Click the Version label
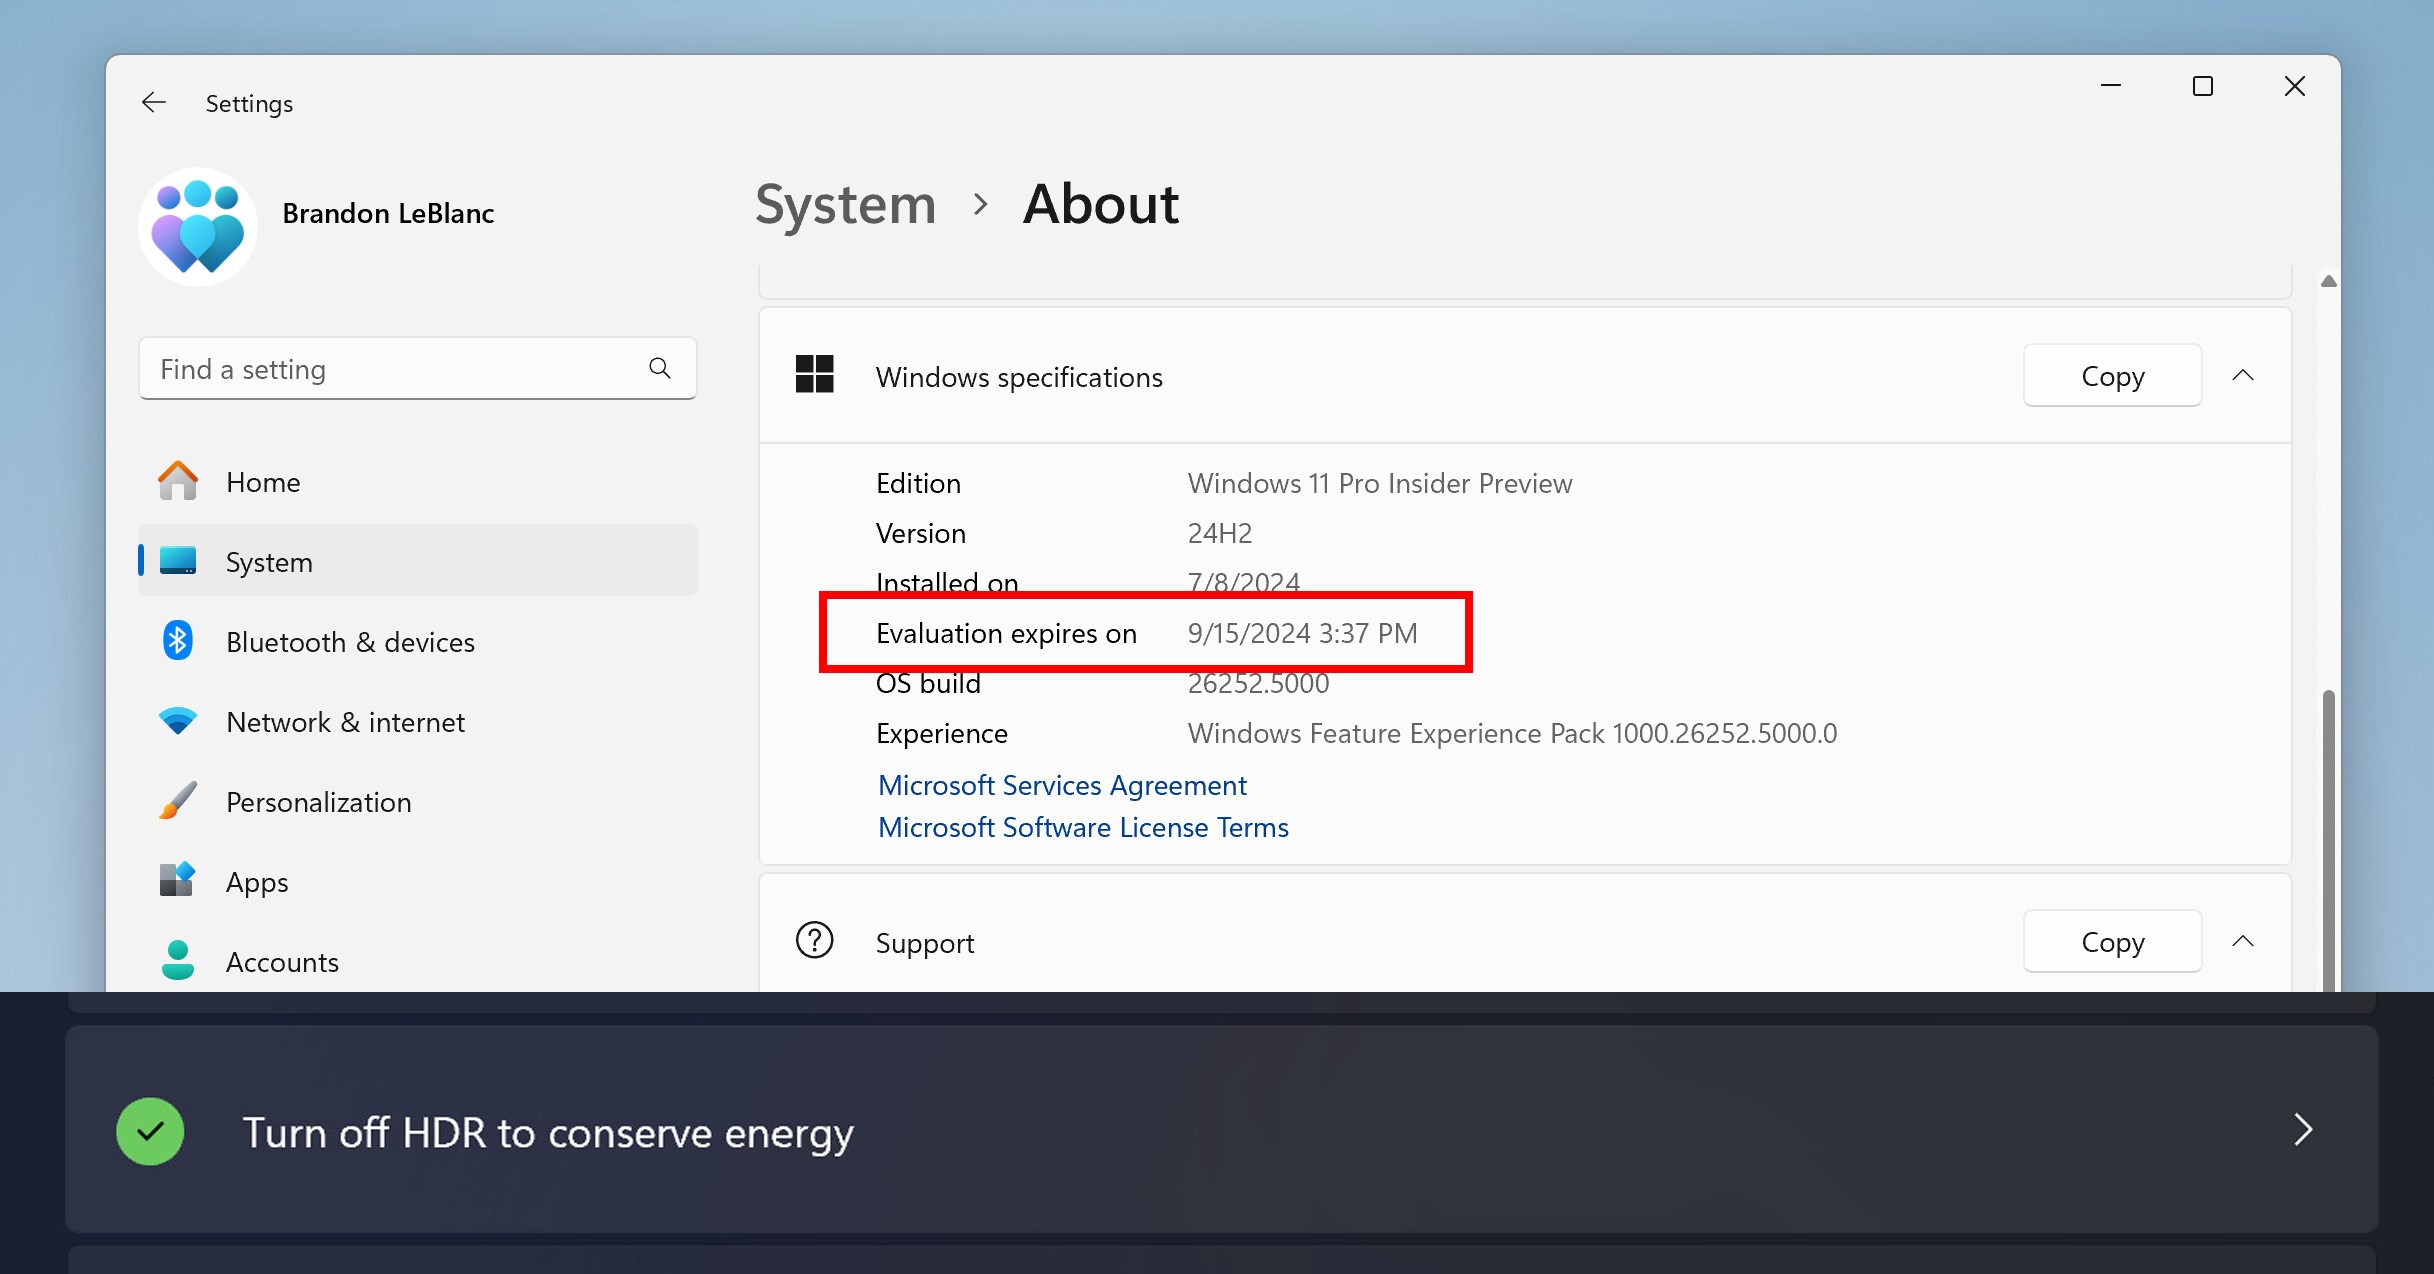 (x=921, y=533)
